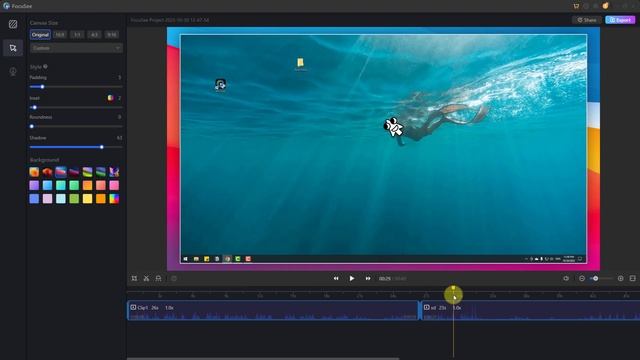Choose the dark red wave wallpaper background
Image resolution: width=640 pixels, height=360 pixels.
click(74, 172)
